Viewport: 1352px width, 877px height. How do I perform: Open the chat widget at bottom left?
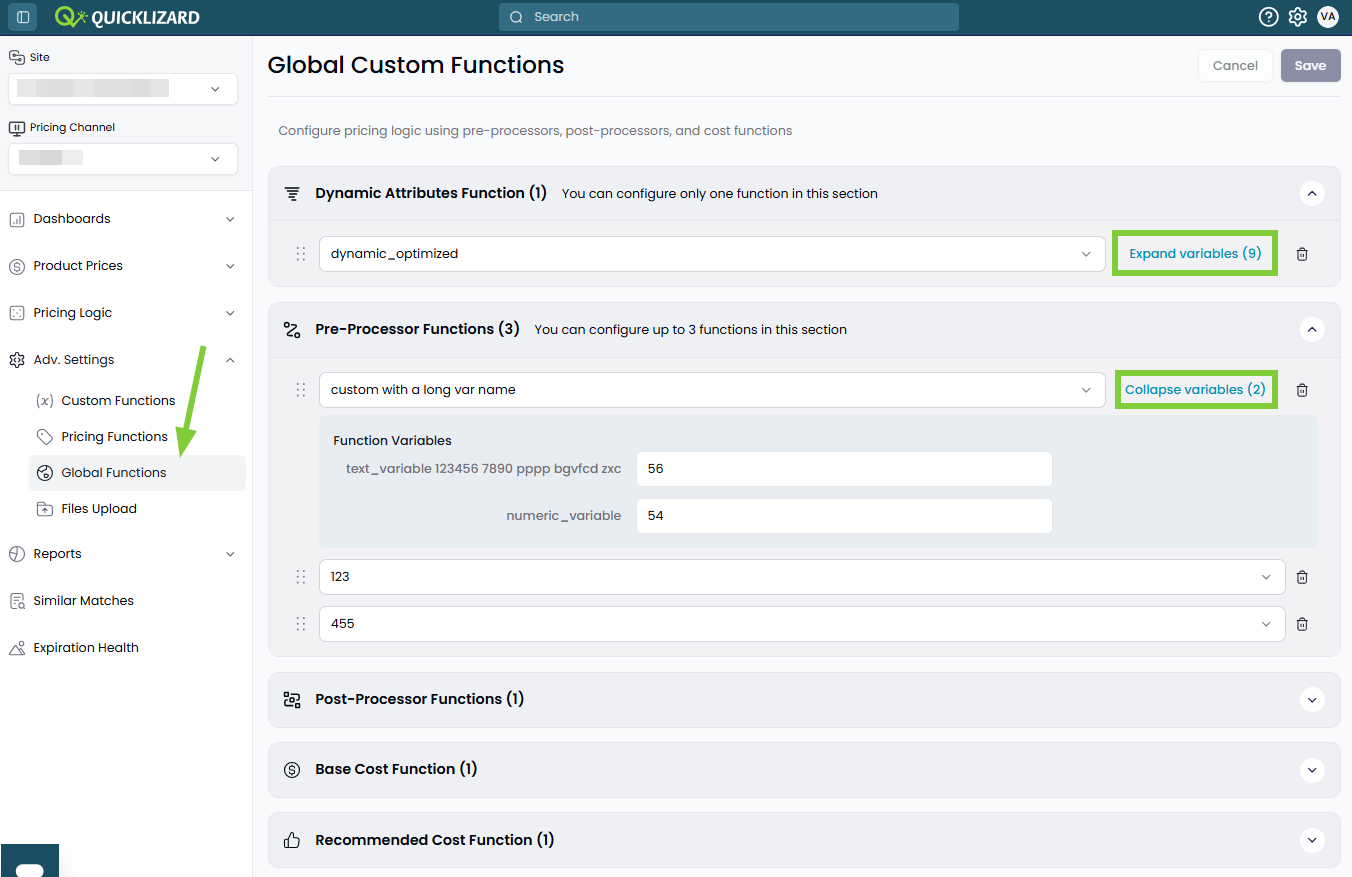tap(30, 861)
